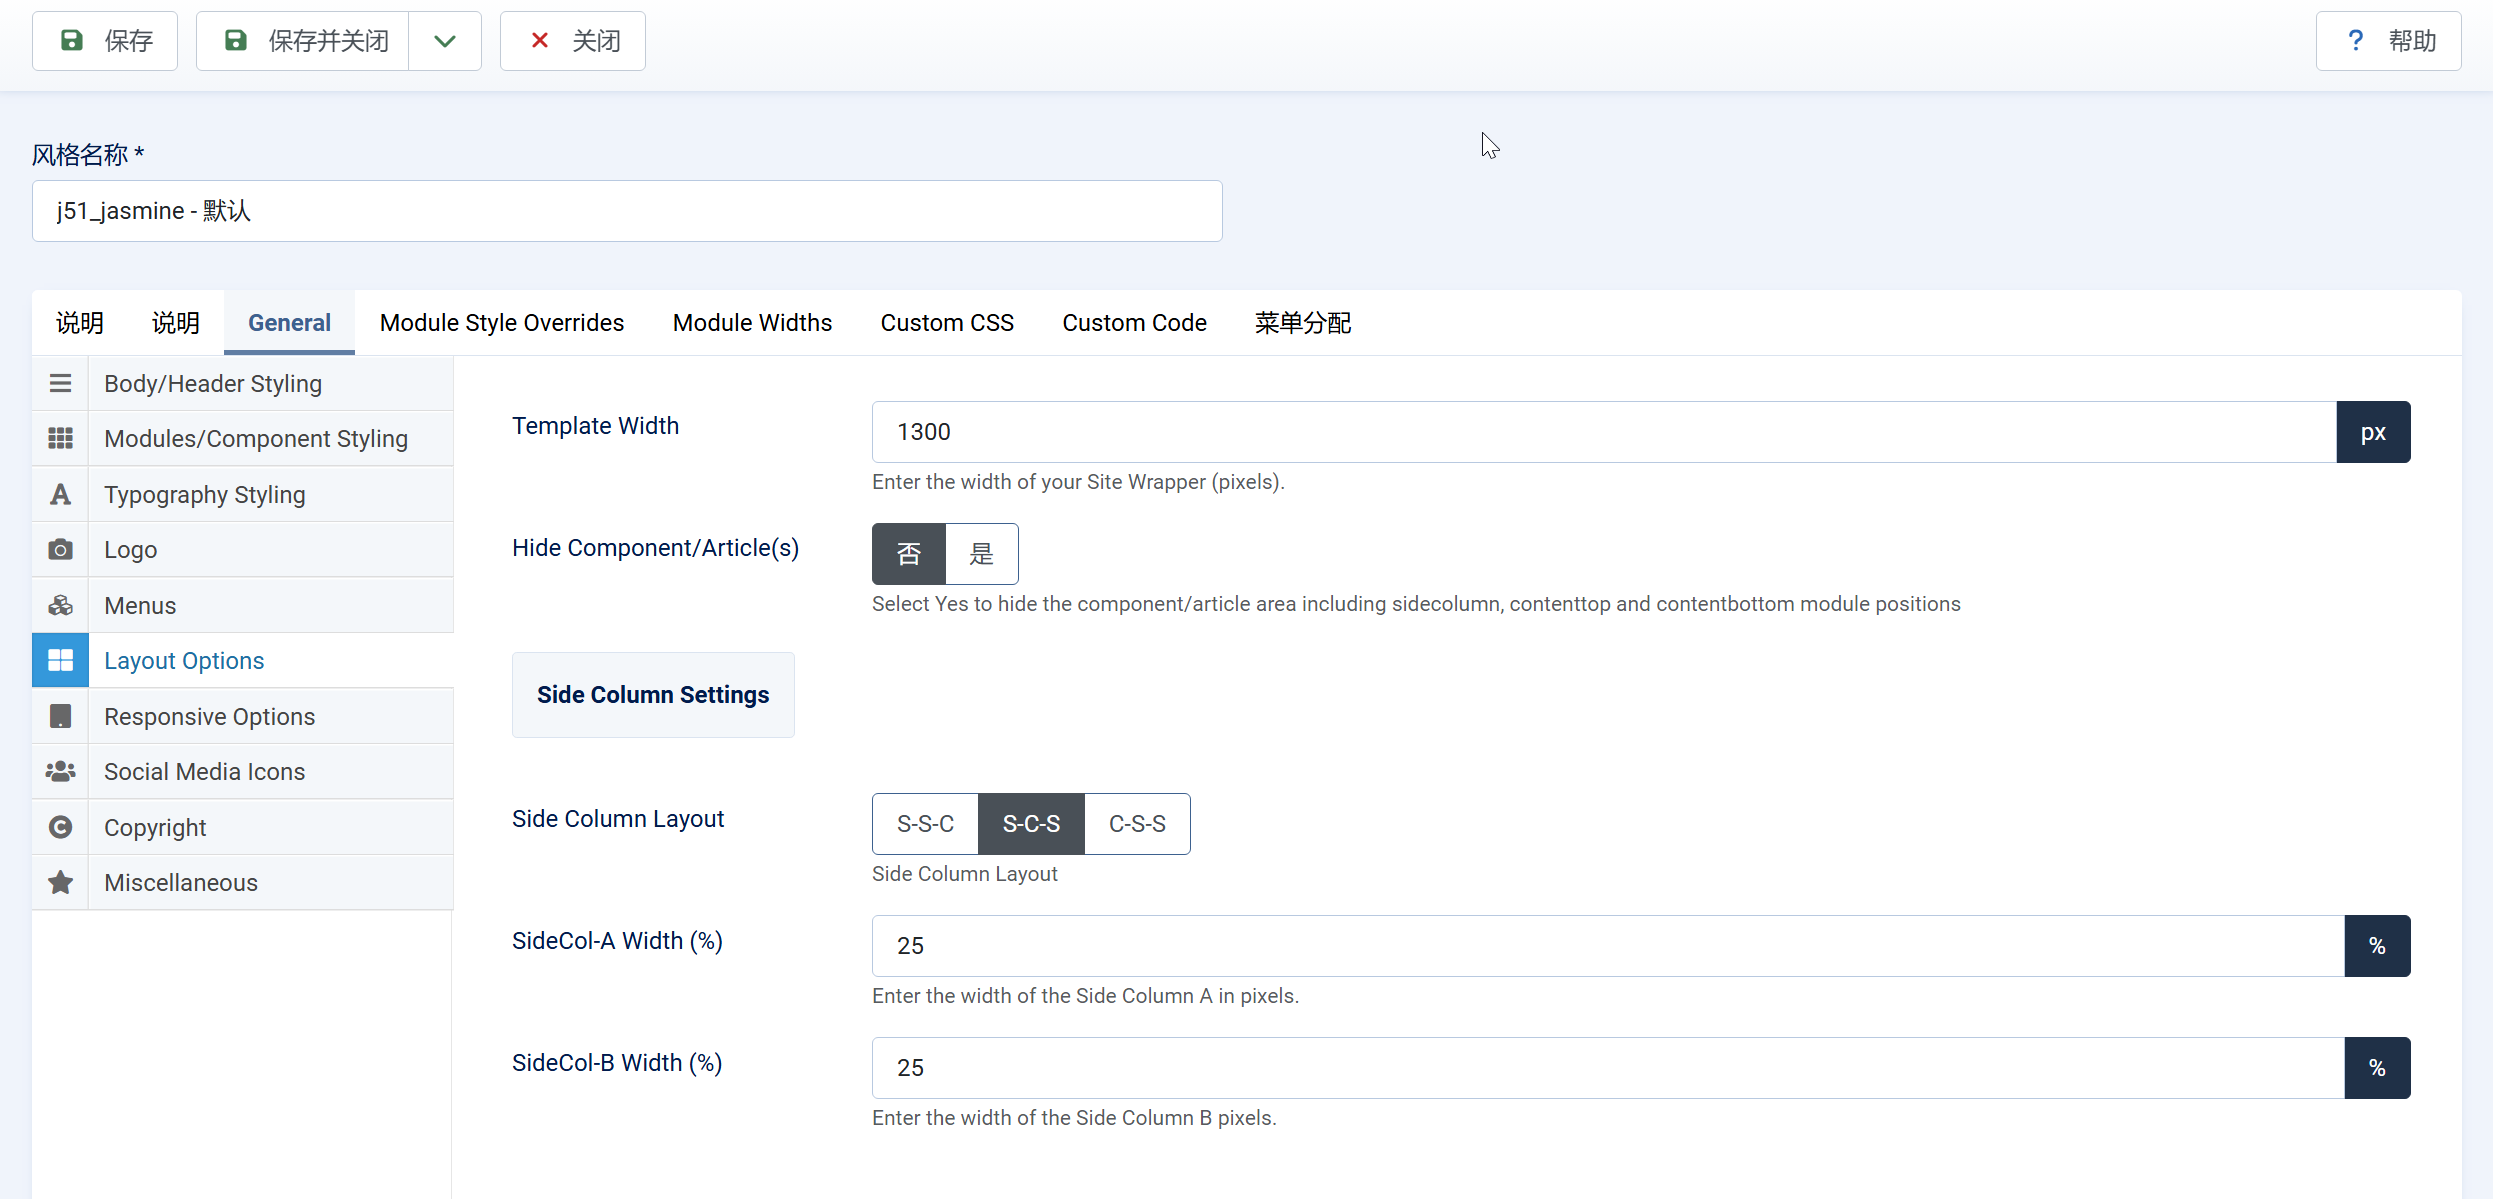Image resolution: width=2493 pixels, height=1199 pixels.
Task: Click the Logo camera icon
Action: point(60,549)
